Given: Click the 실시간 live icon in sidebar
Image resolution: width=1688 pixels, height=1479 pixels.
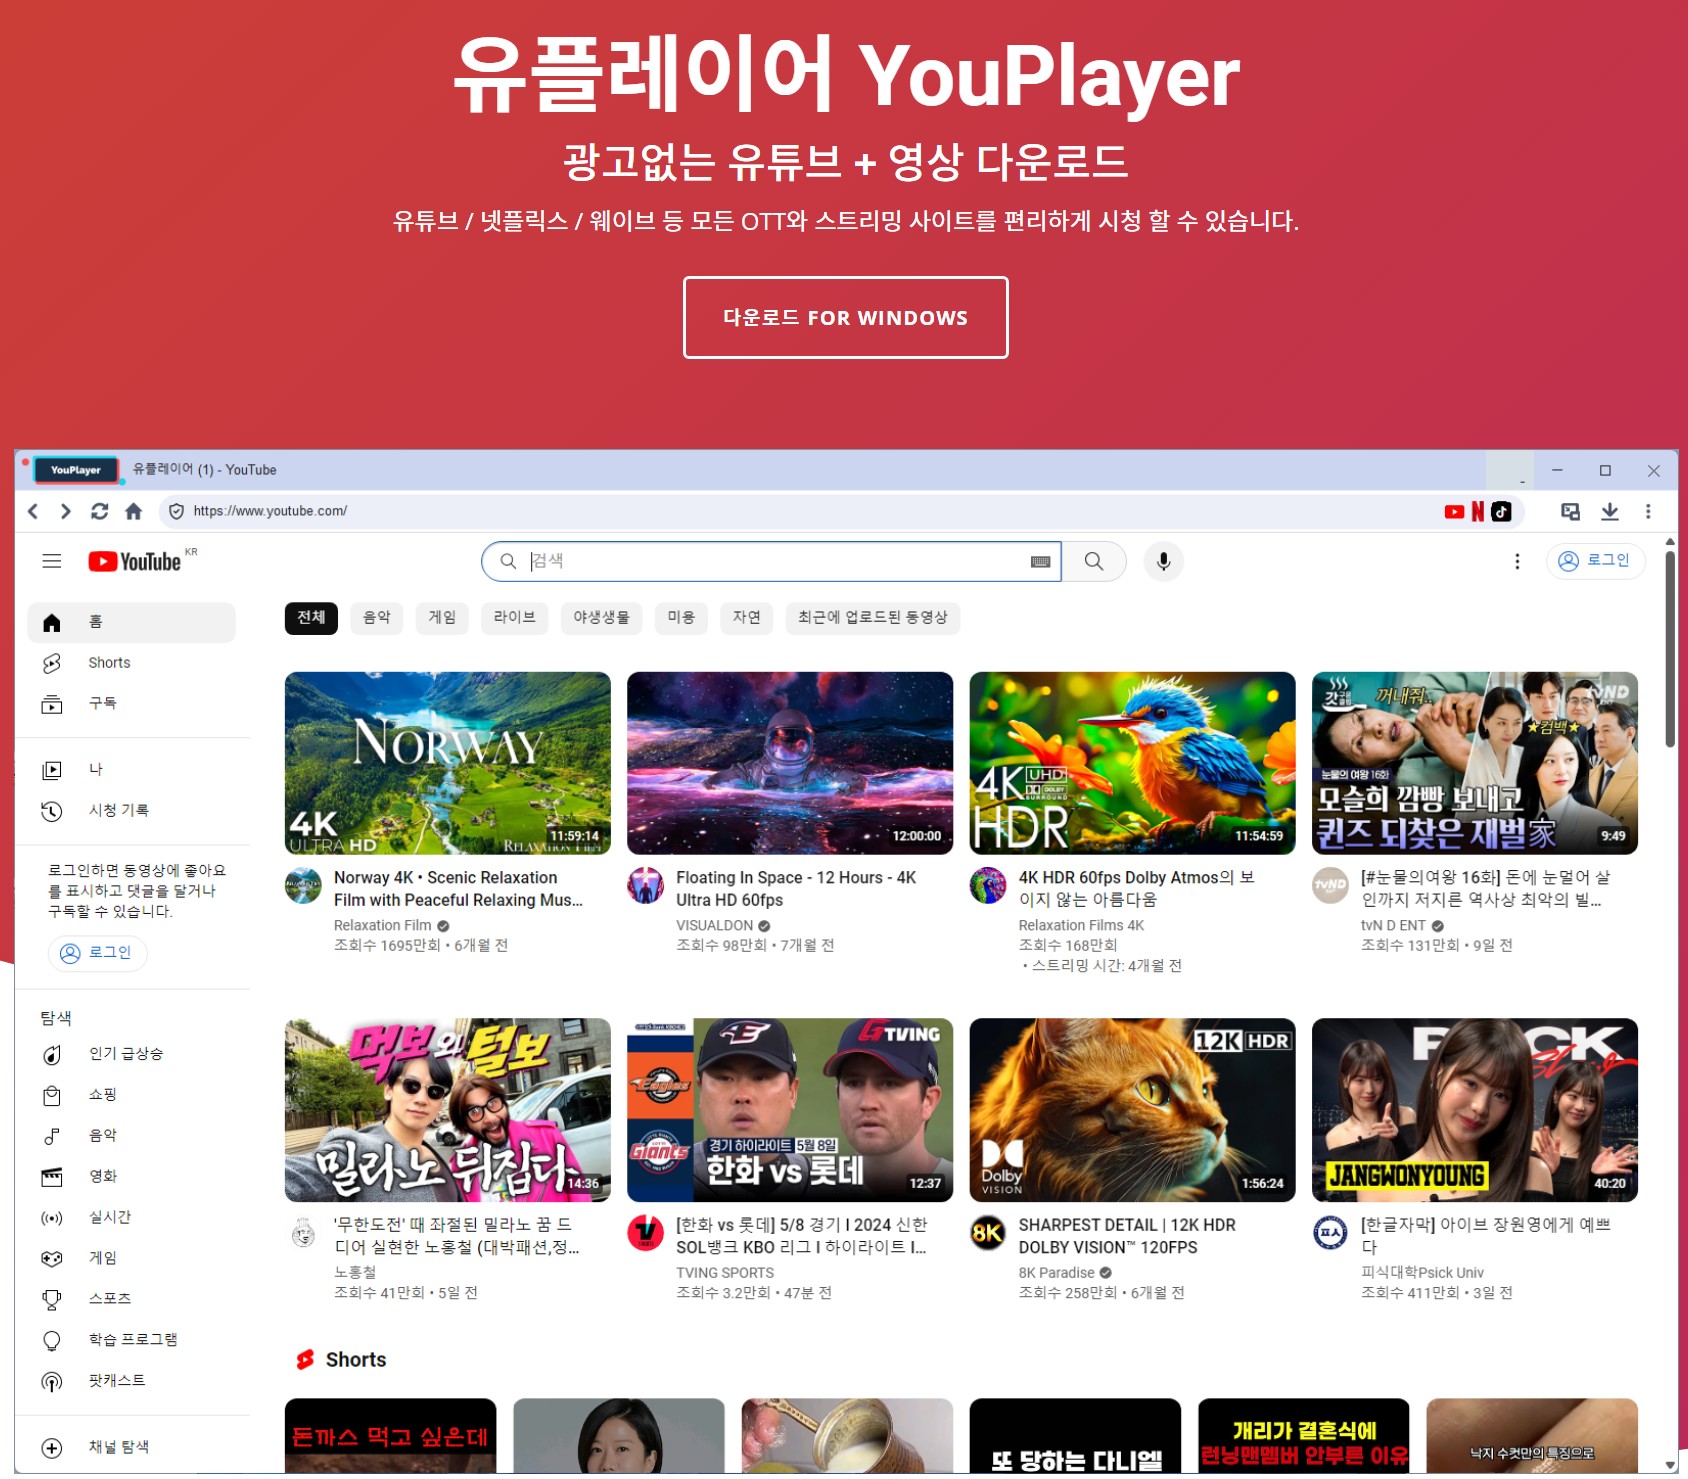Looking at the screenshot, I should [x=52, y=1218].
